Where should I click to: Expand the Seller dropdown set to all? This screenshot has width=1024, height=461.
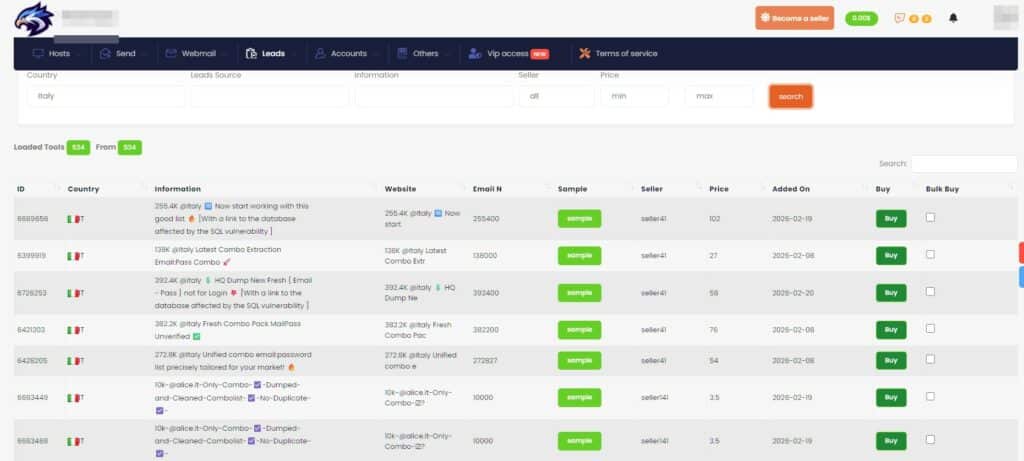(x=555, y=96)
